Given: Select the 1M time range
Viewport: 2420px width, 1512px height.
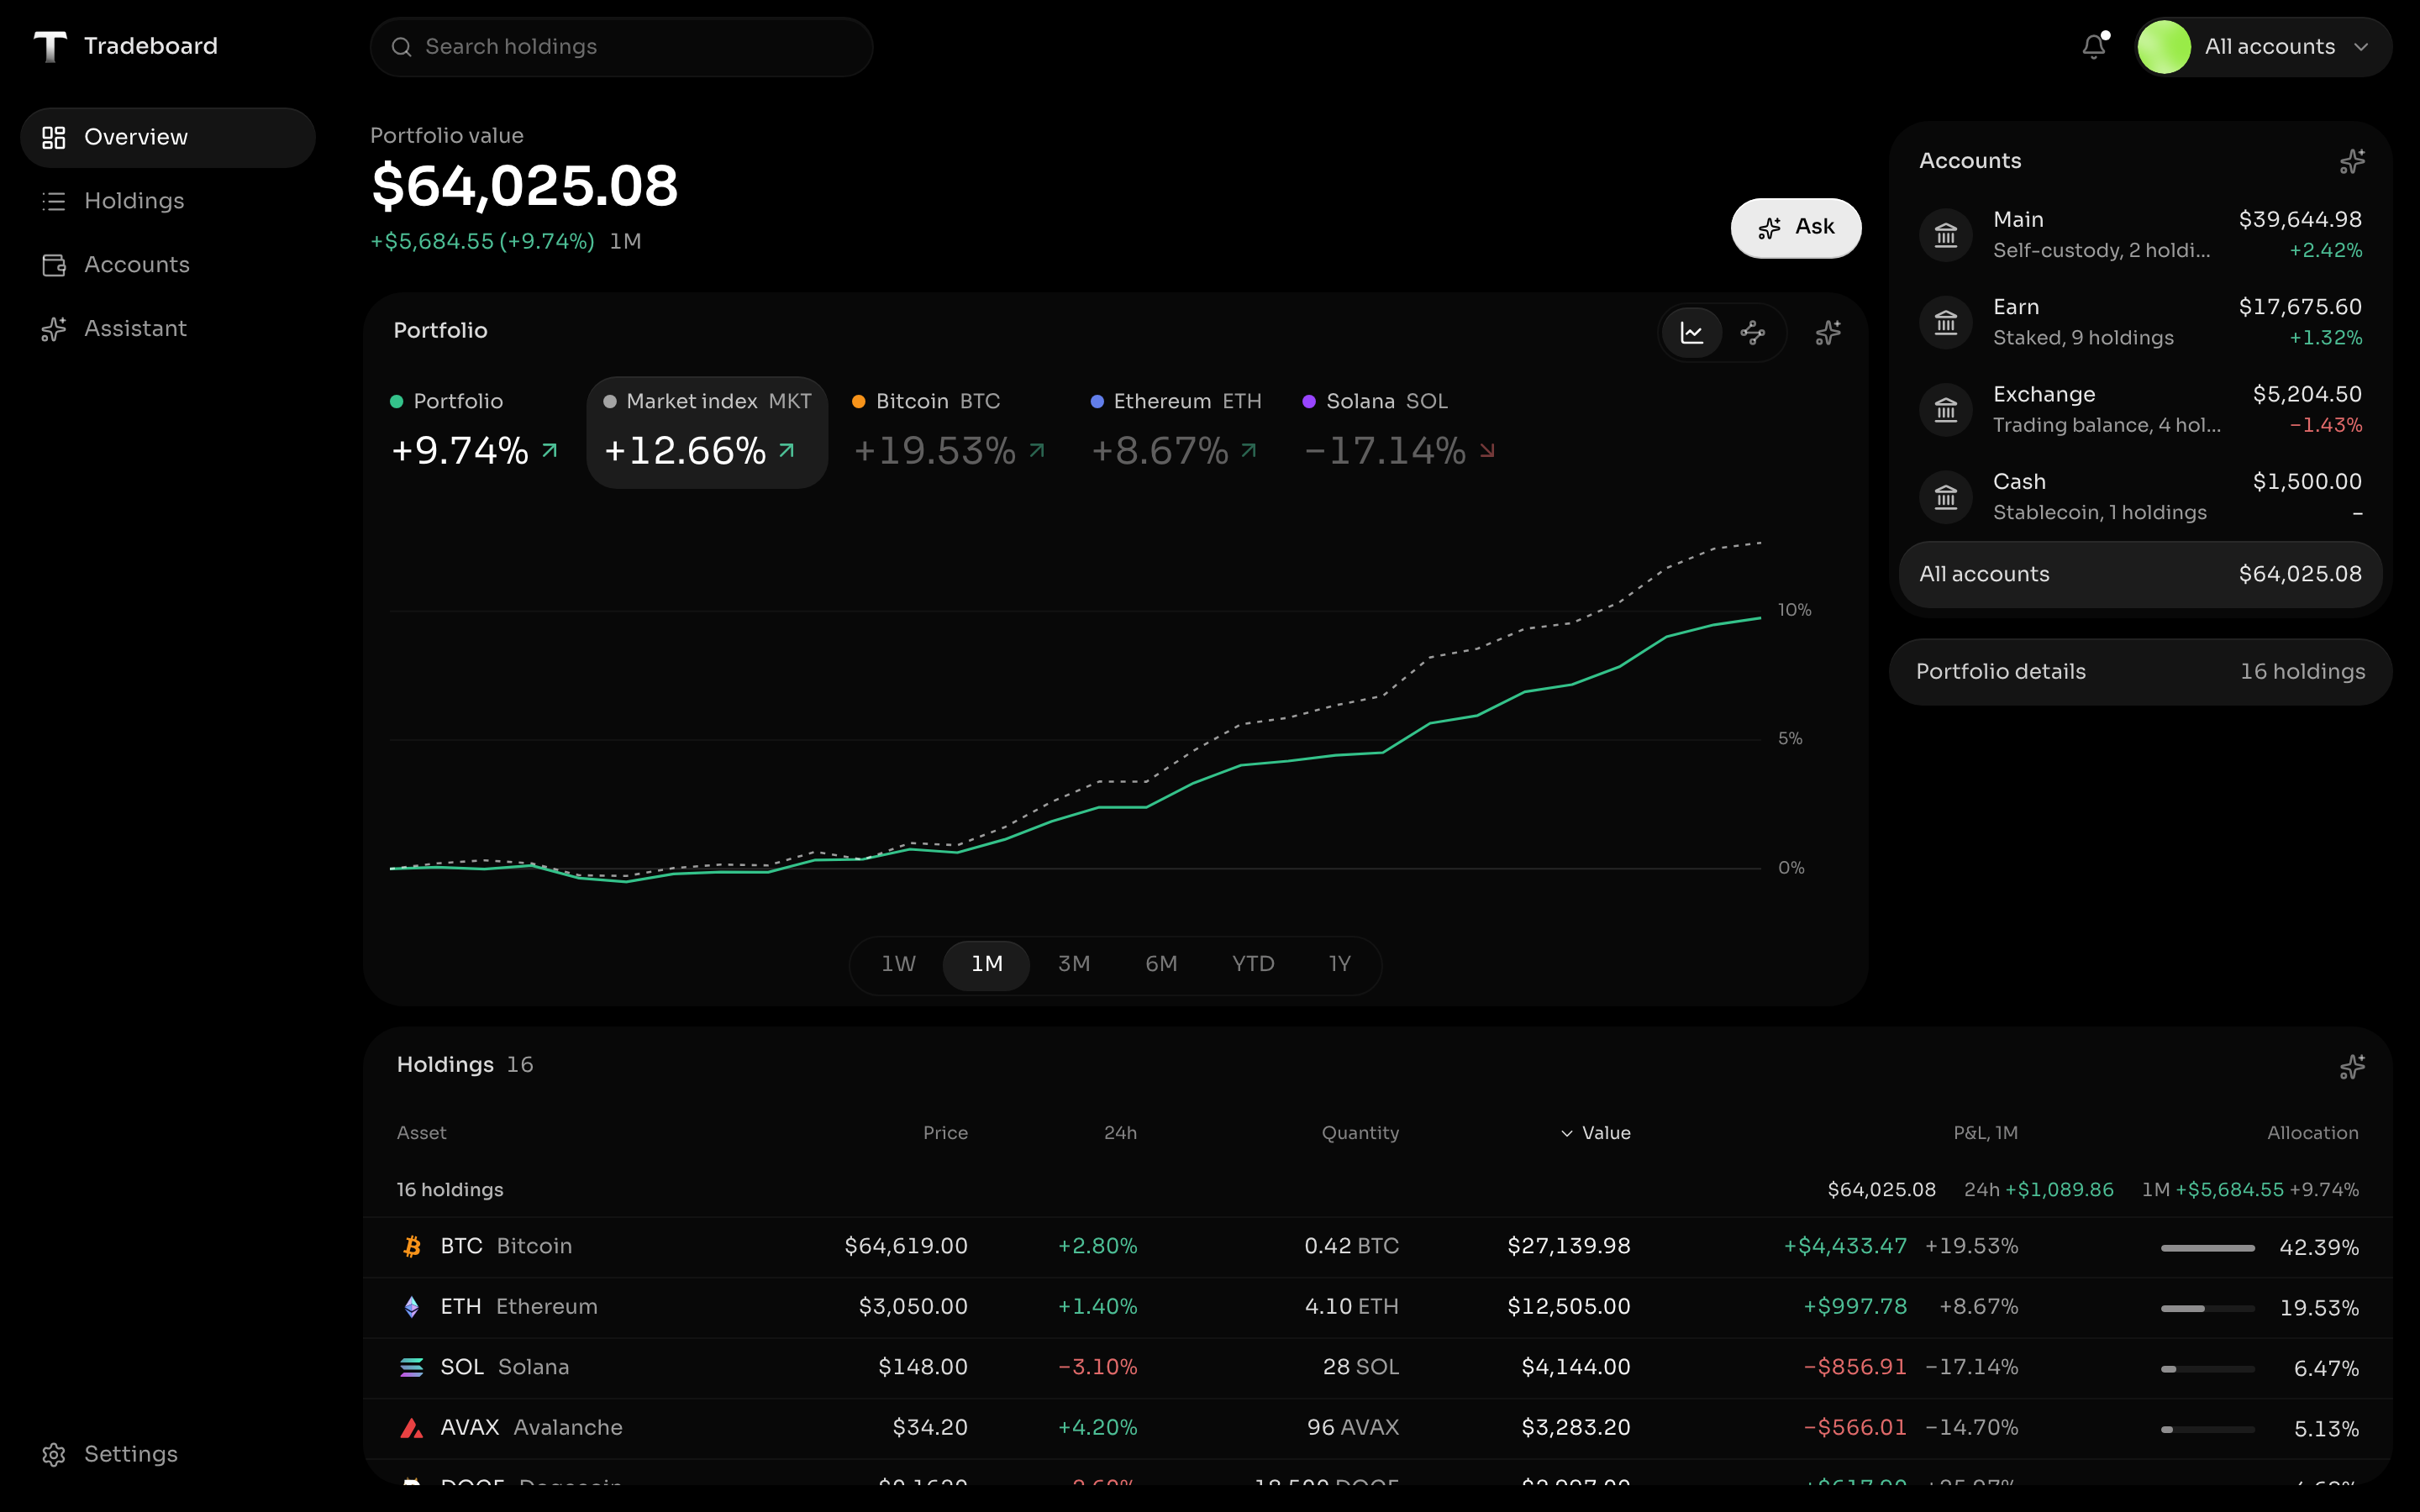Looking at the screenshot, I should point(986,965).
